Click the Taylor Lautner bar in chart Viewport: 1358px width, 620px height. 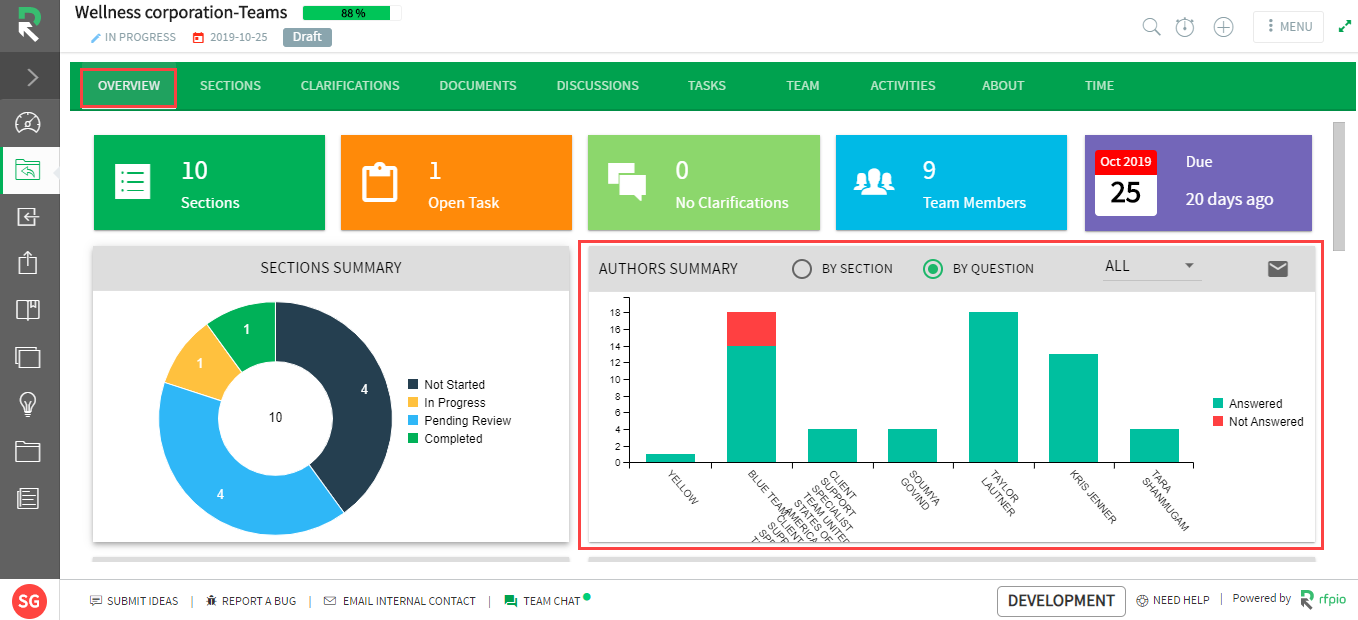click(x=993, y=387)
